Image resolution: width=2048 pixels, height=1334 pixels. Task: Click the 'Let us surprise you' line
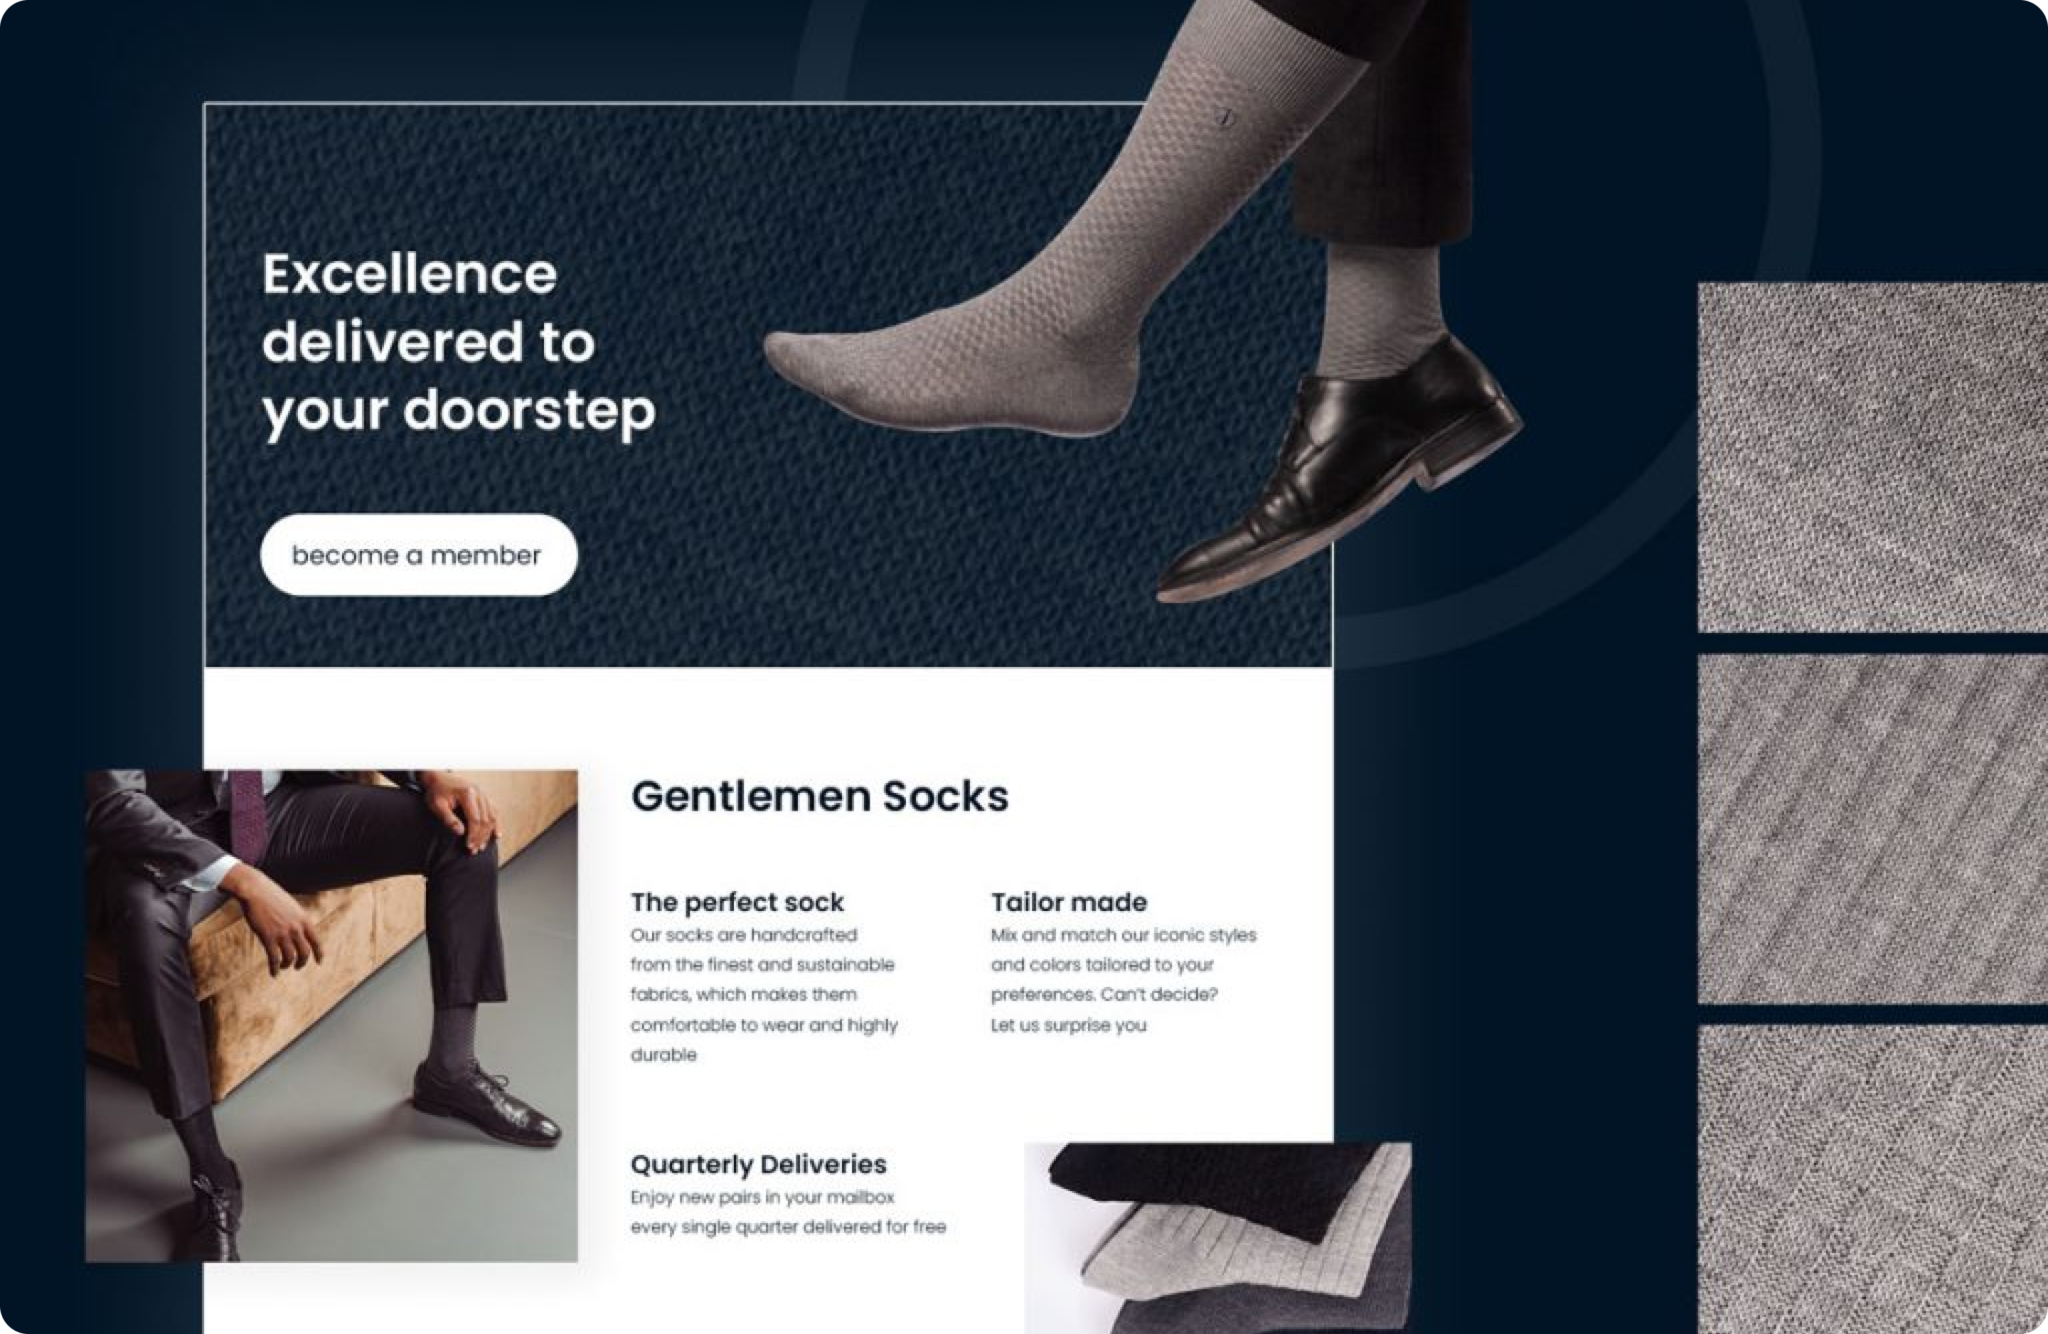click(1068, 1025)
